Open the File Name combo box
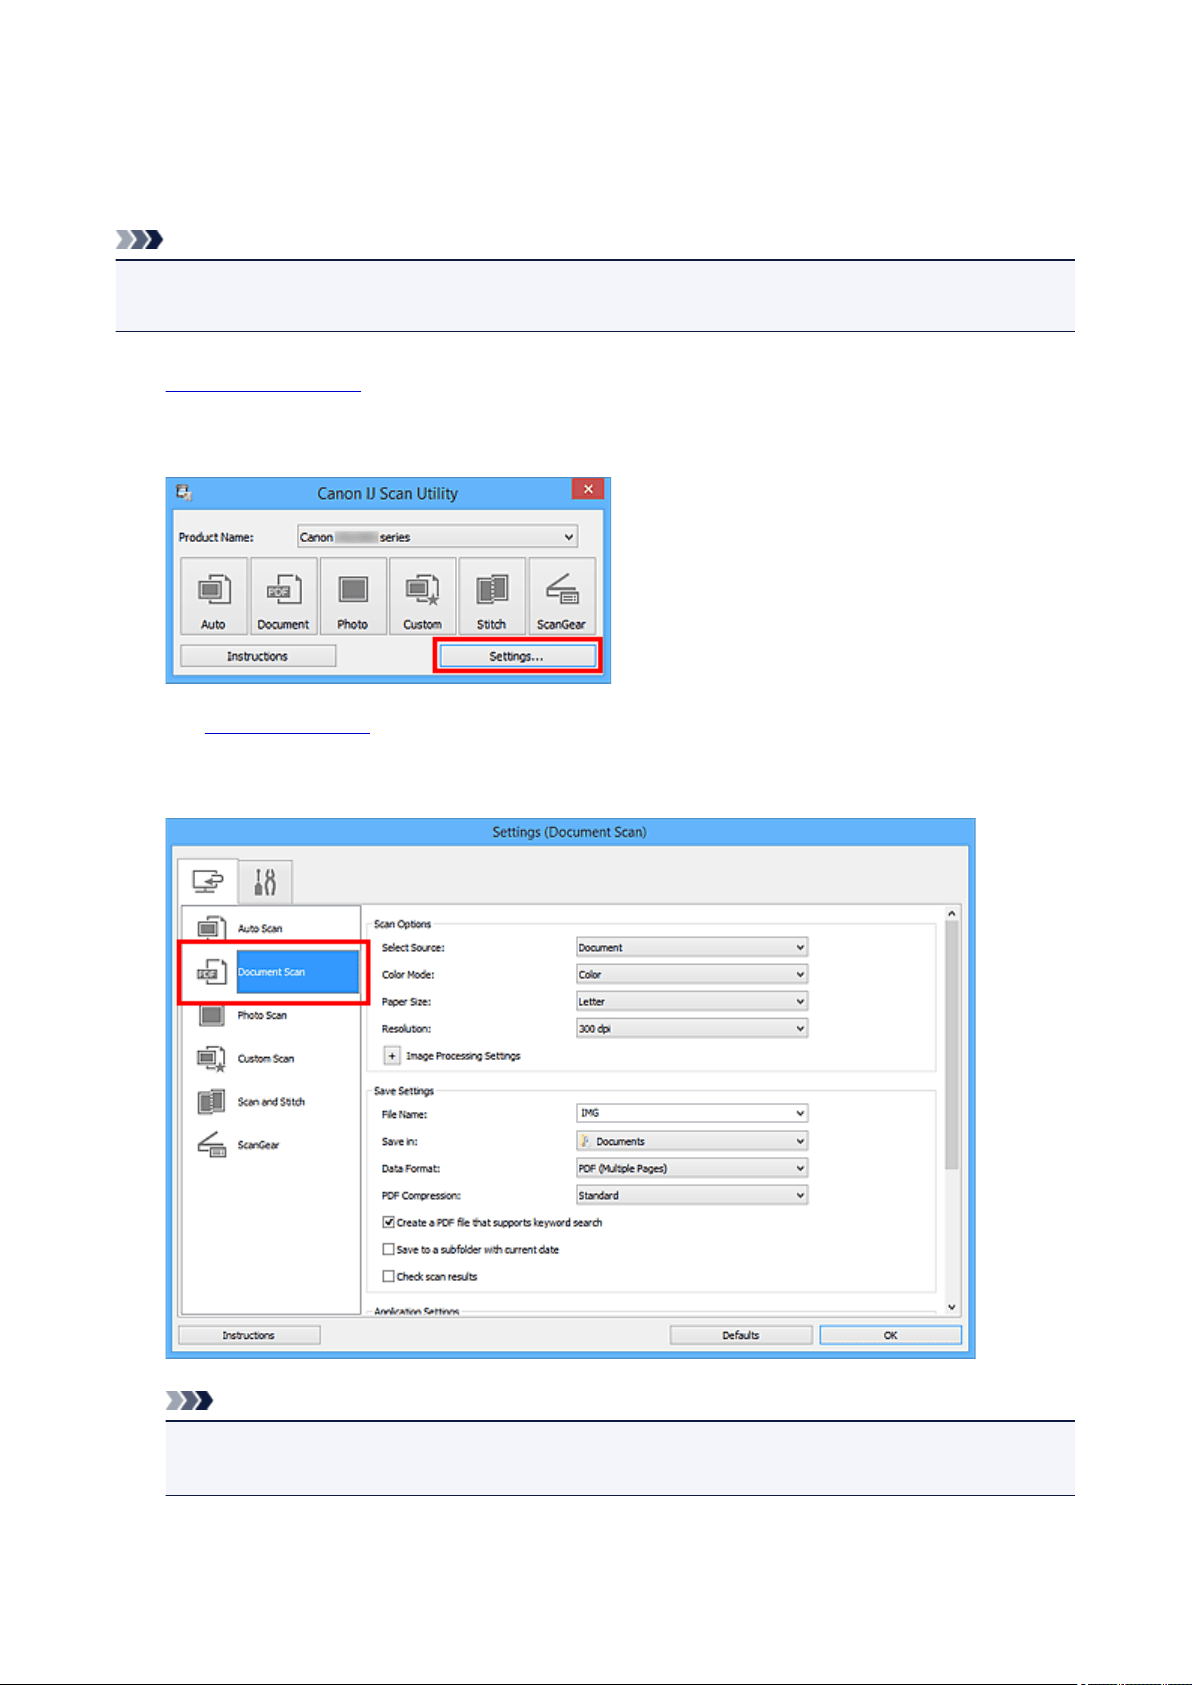This screenshot has height=1685, width=1192. point(692,1113)
